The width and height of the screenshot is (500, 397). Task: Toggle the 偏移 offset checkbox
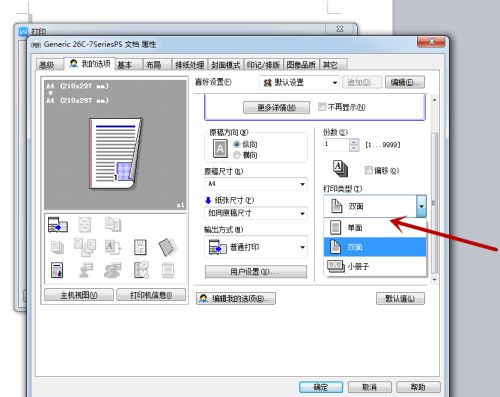coord(368,170)
